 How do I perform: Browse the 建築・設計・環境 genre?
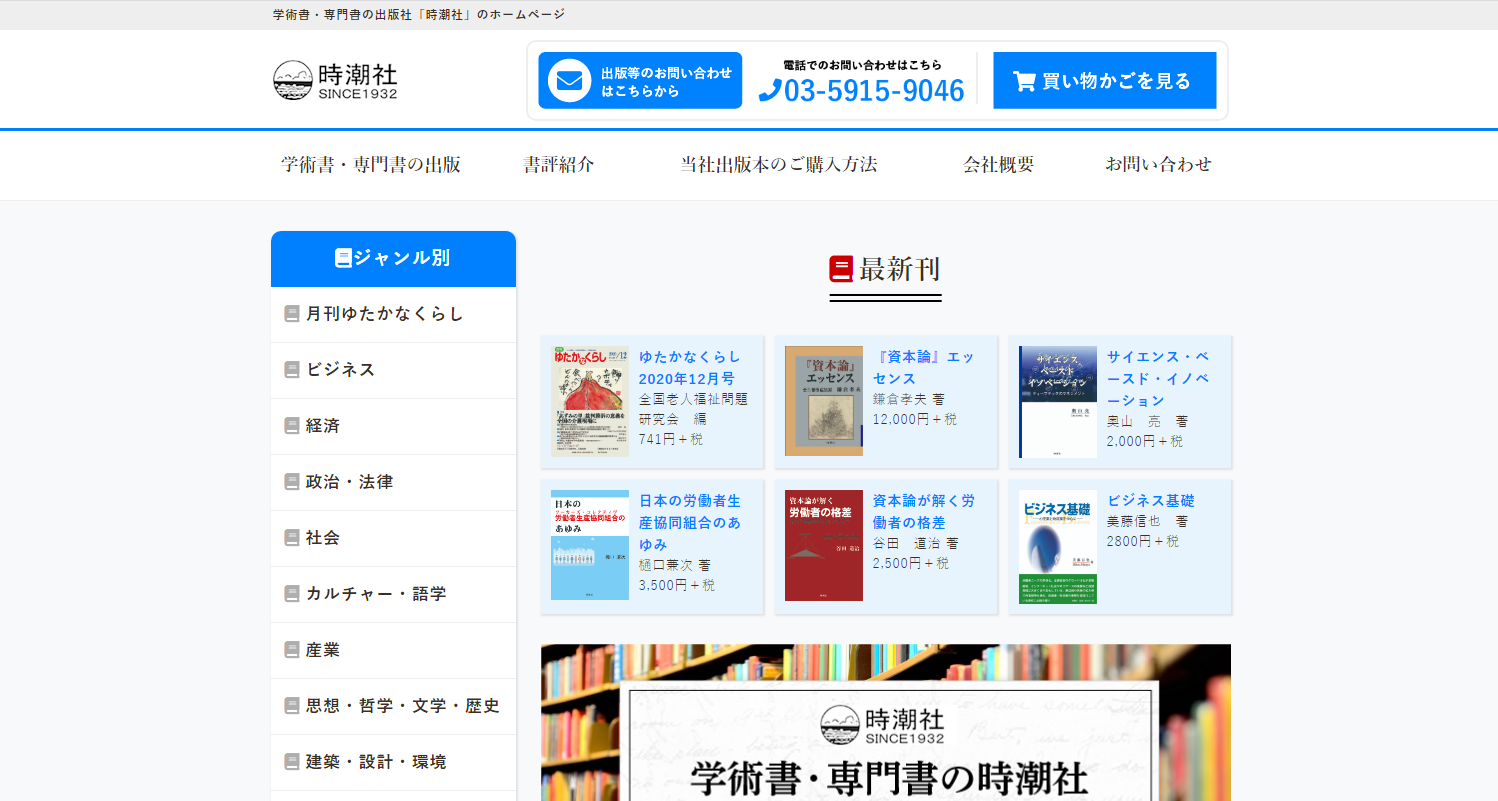pos(393,762)
